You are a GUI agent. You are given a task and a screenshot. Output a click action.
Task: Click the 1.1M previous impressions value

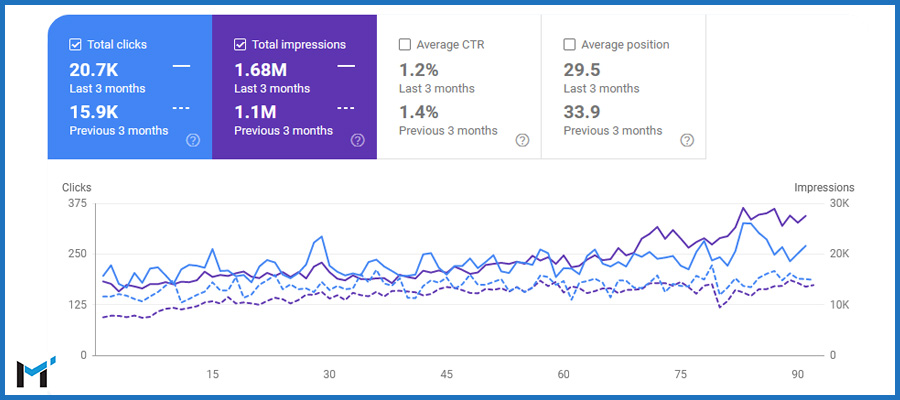(x=255, y=111)
